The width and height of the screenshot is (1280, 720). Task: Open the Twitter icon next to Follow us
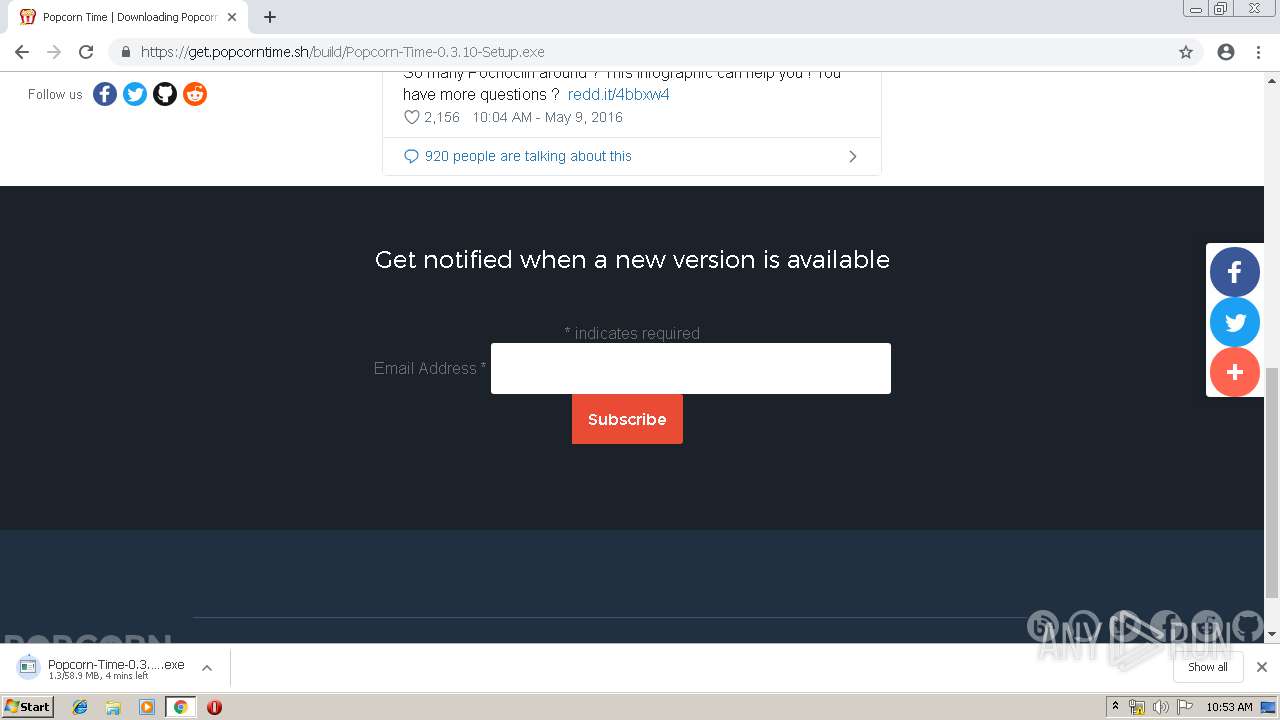click(x=135, y=94)
